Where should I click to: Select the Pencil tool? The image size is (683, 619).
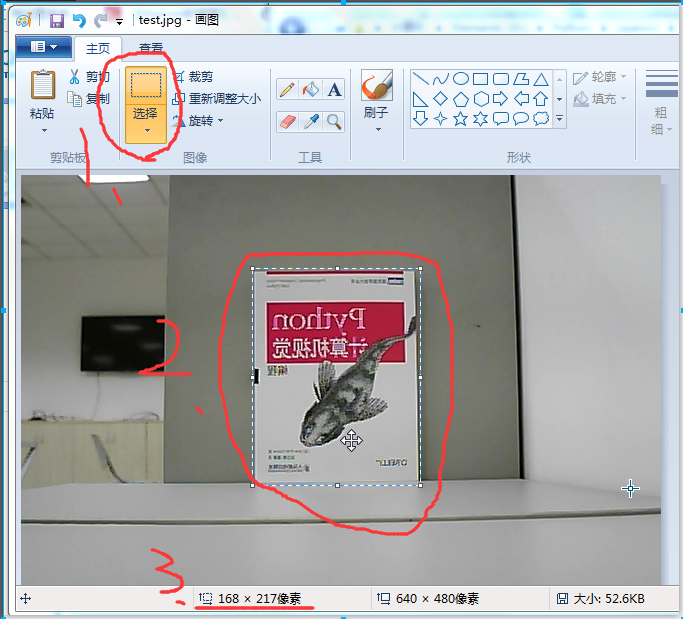(287, 90)
